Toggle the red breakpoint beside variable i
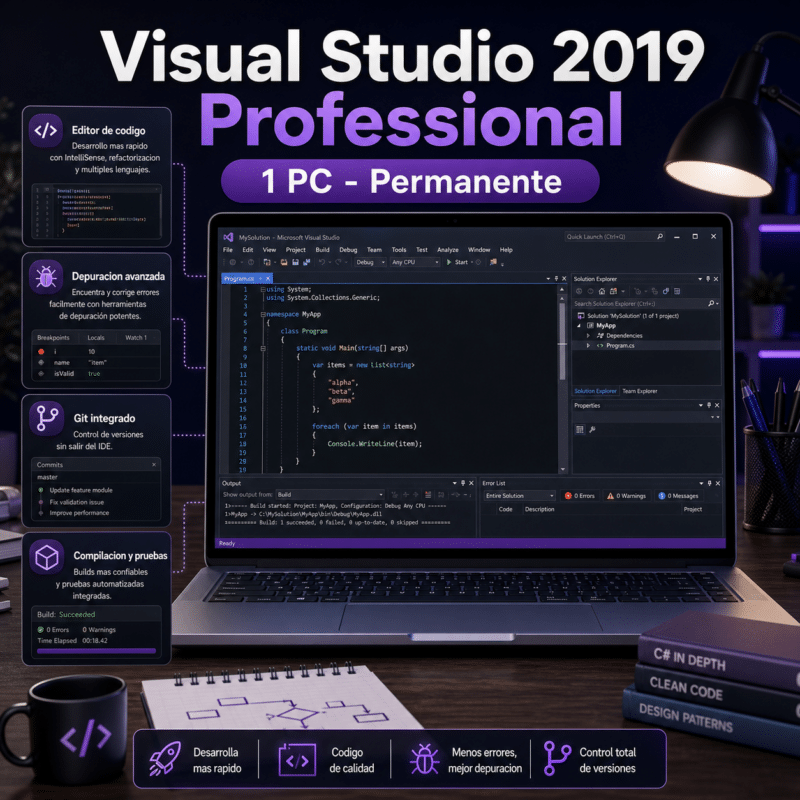The width and height of the screenshot is (800, 800). (x=41, y=352)
